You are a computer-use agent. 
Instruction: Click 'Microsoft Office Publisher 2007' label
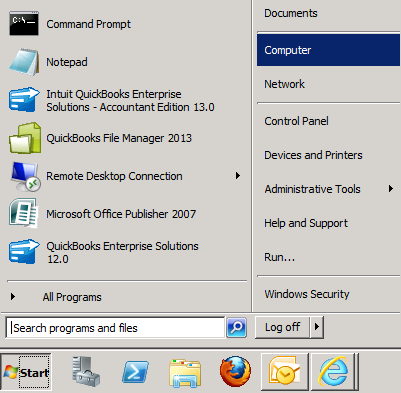click(x=121, y=214)
